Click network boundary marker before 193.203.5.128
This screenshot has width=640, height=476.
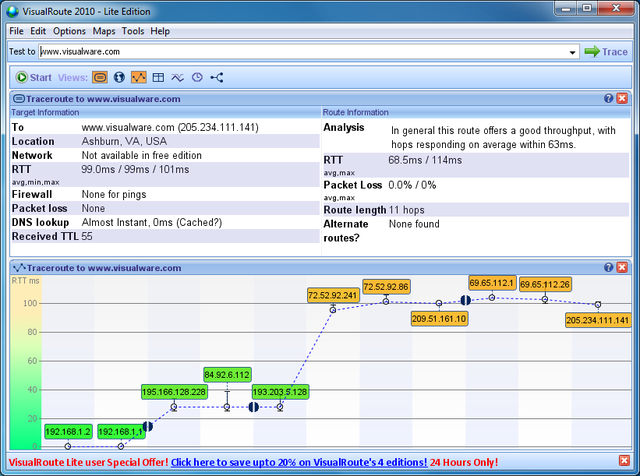click(x=253, y=407)
